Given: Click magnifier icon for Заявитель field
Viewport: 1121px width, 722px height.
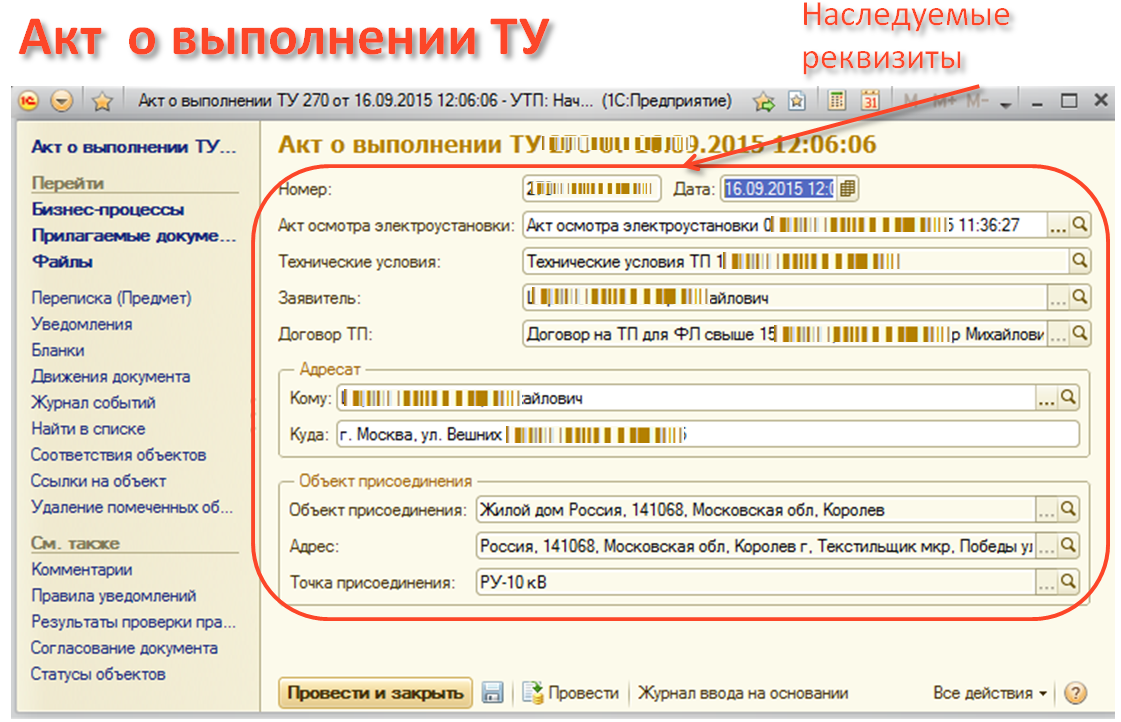Looking at the screenshot, I should (x=1079, y=298).
